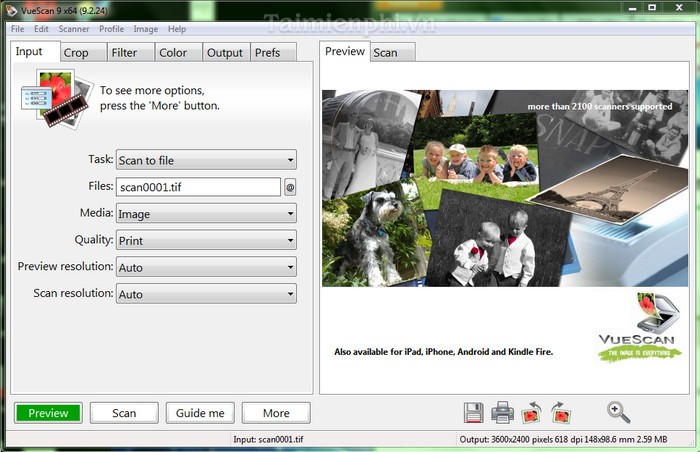Rotate image left icon
This screenshot has height=452, width=700.
(532, 412)
